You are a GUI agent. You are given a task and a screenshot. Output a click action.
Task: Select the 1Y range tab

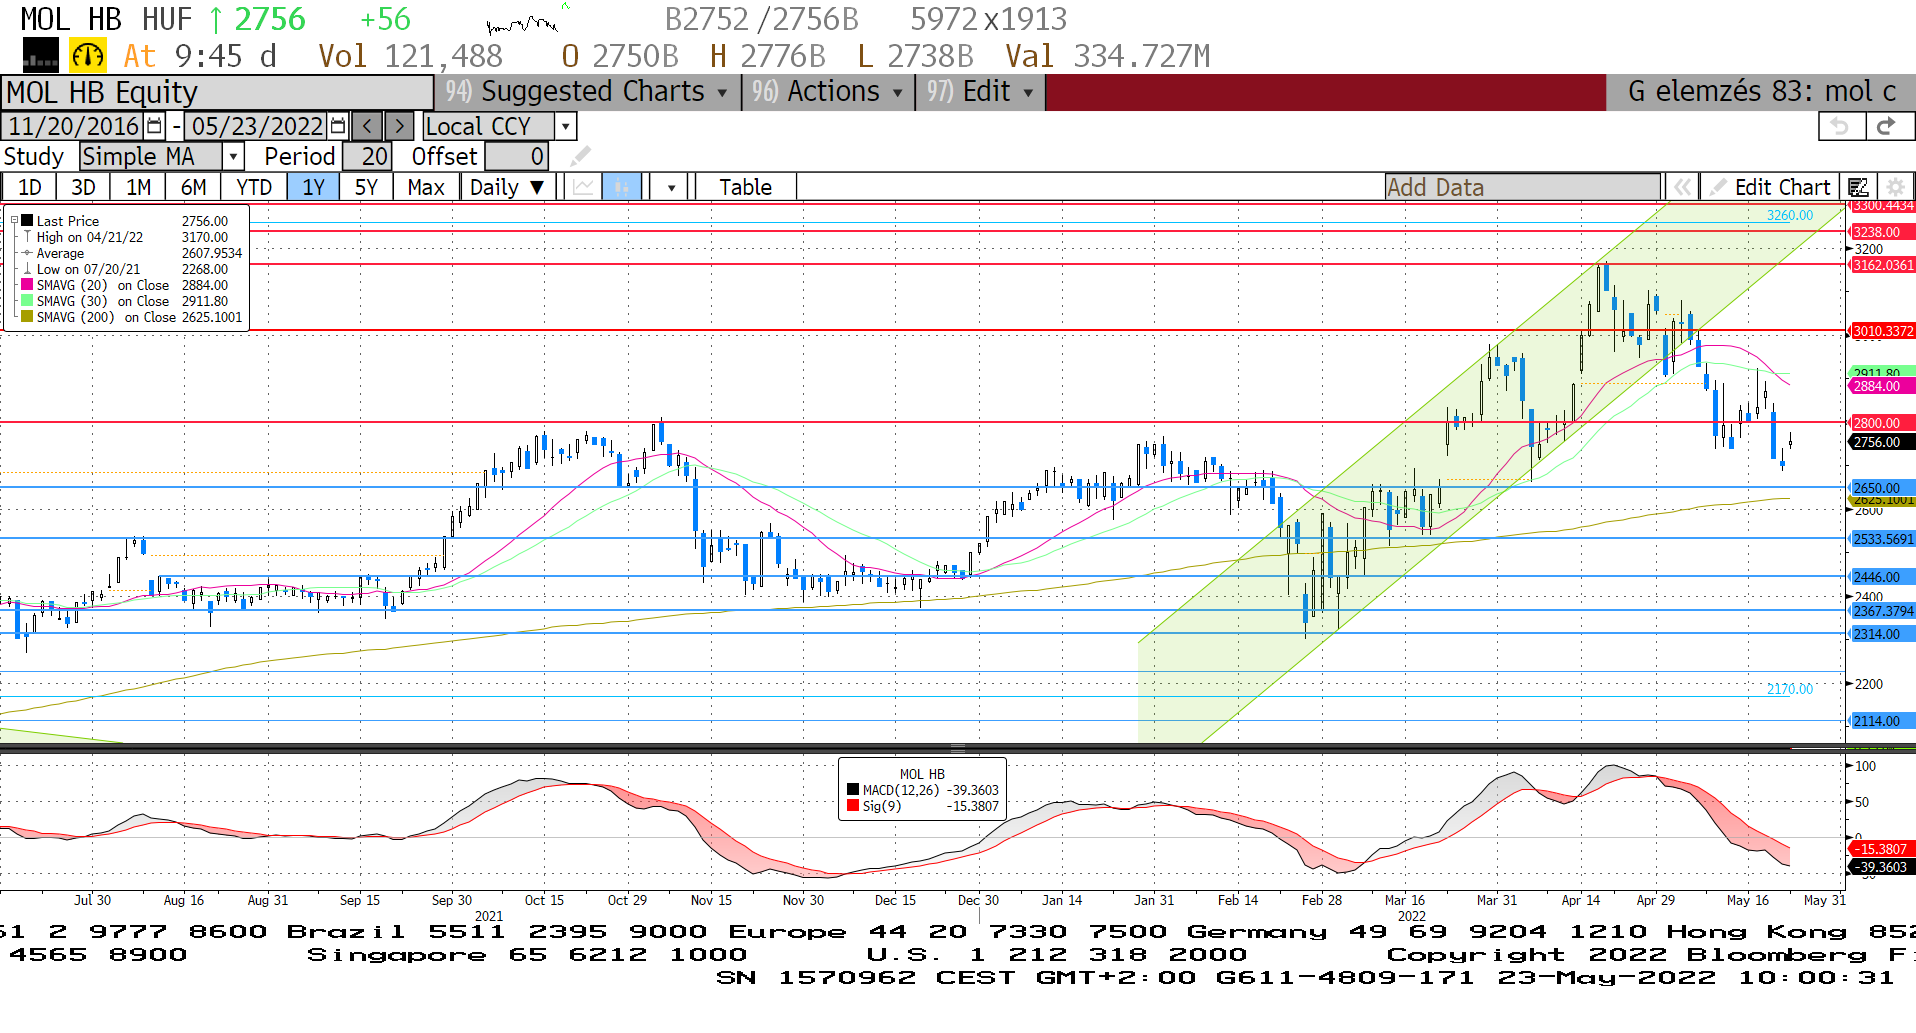[x=313, y=187]
